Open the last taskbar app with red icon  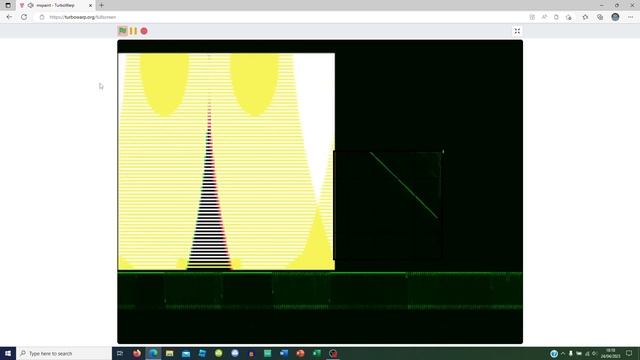333,353
